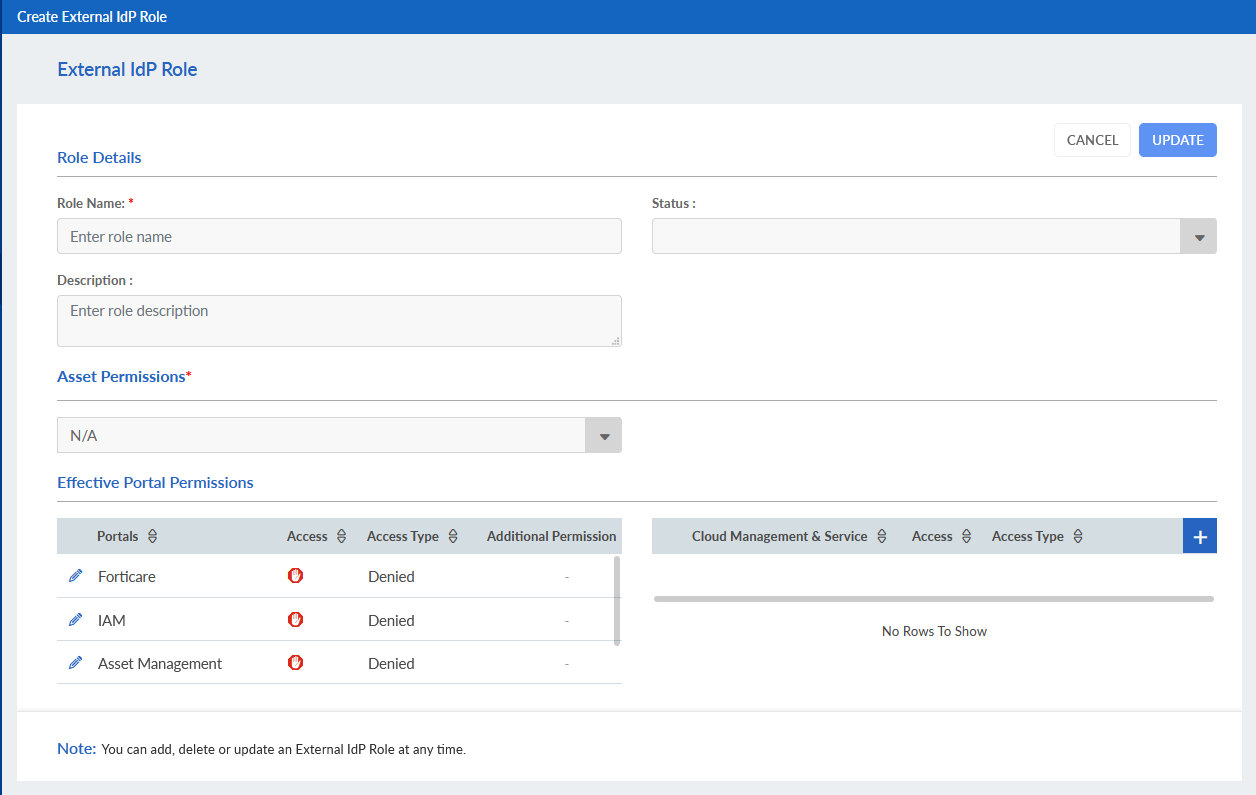Edit the IAM portal permission

[x=75, y=619]
